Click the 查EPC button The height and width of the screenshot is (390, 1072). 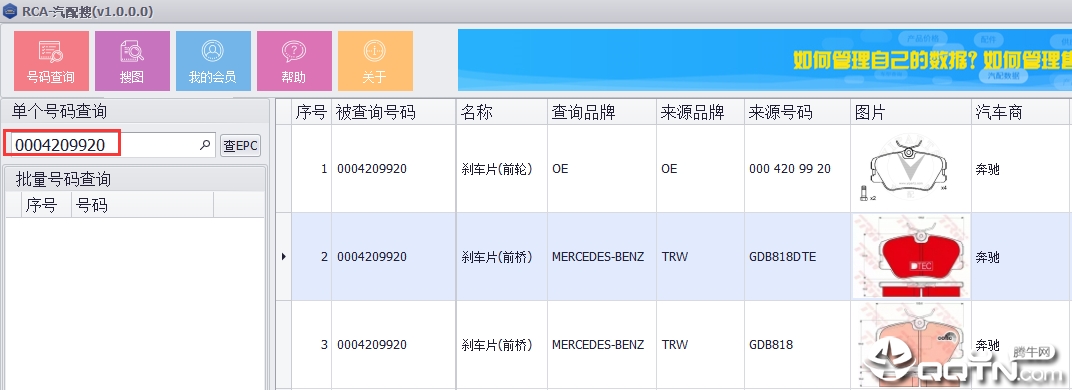tap(240, 145)
